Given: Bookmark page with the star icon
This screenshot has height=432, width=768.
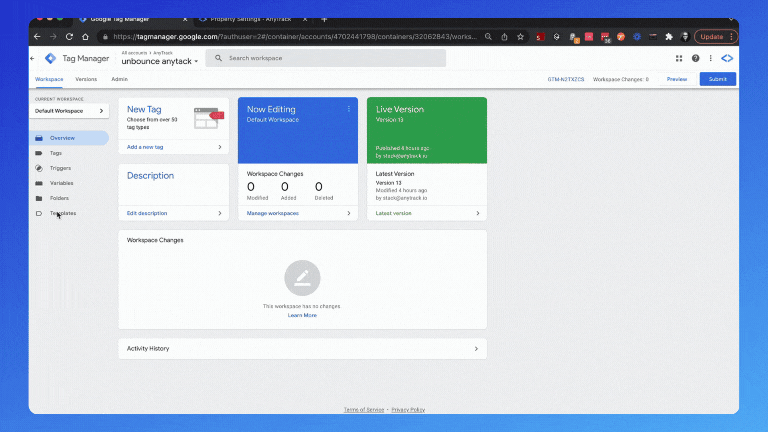Looking at the screenshot, I should [520, 37].
